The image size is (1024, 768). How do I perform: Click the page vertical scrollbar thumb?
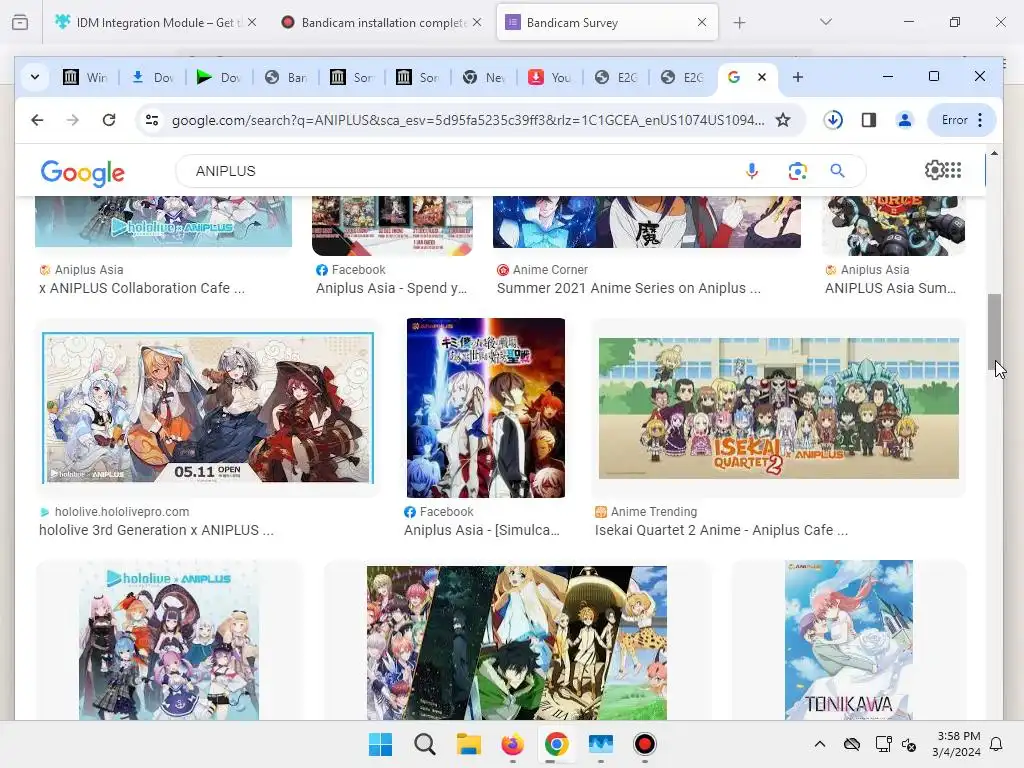pyautogui.click(x=994, y=334)
